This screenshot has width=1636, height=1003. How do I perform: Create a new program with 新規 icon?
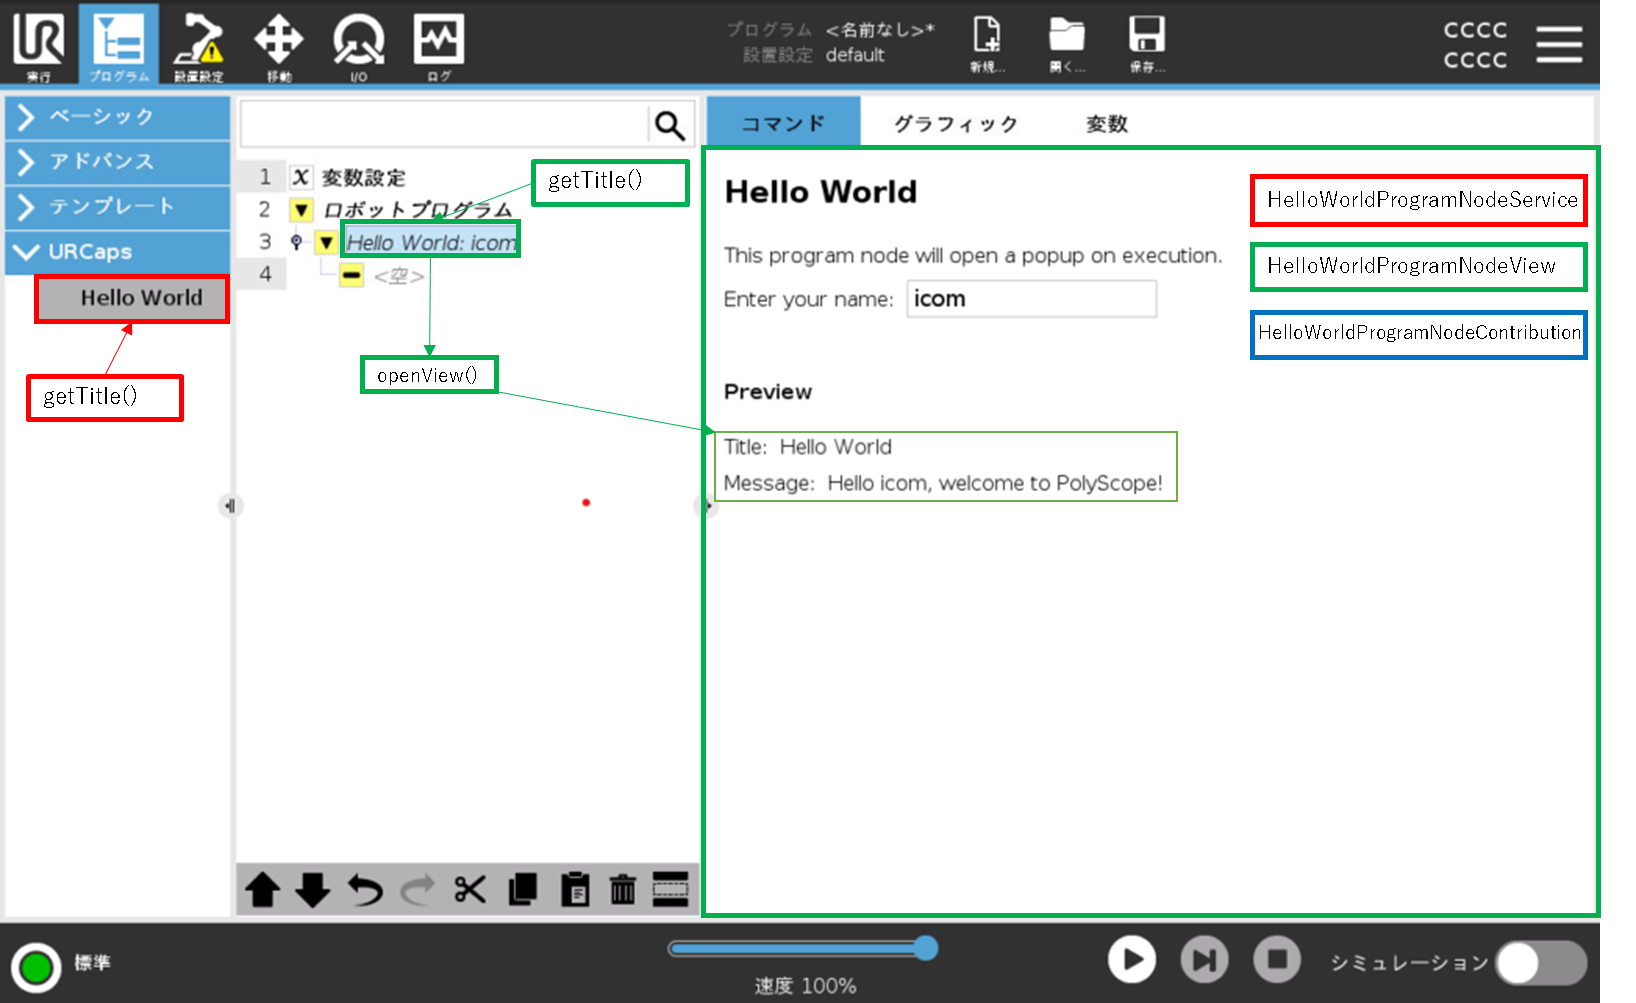pyautogui.click(x=986, y=44)
